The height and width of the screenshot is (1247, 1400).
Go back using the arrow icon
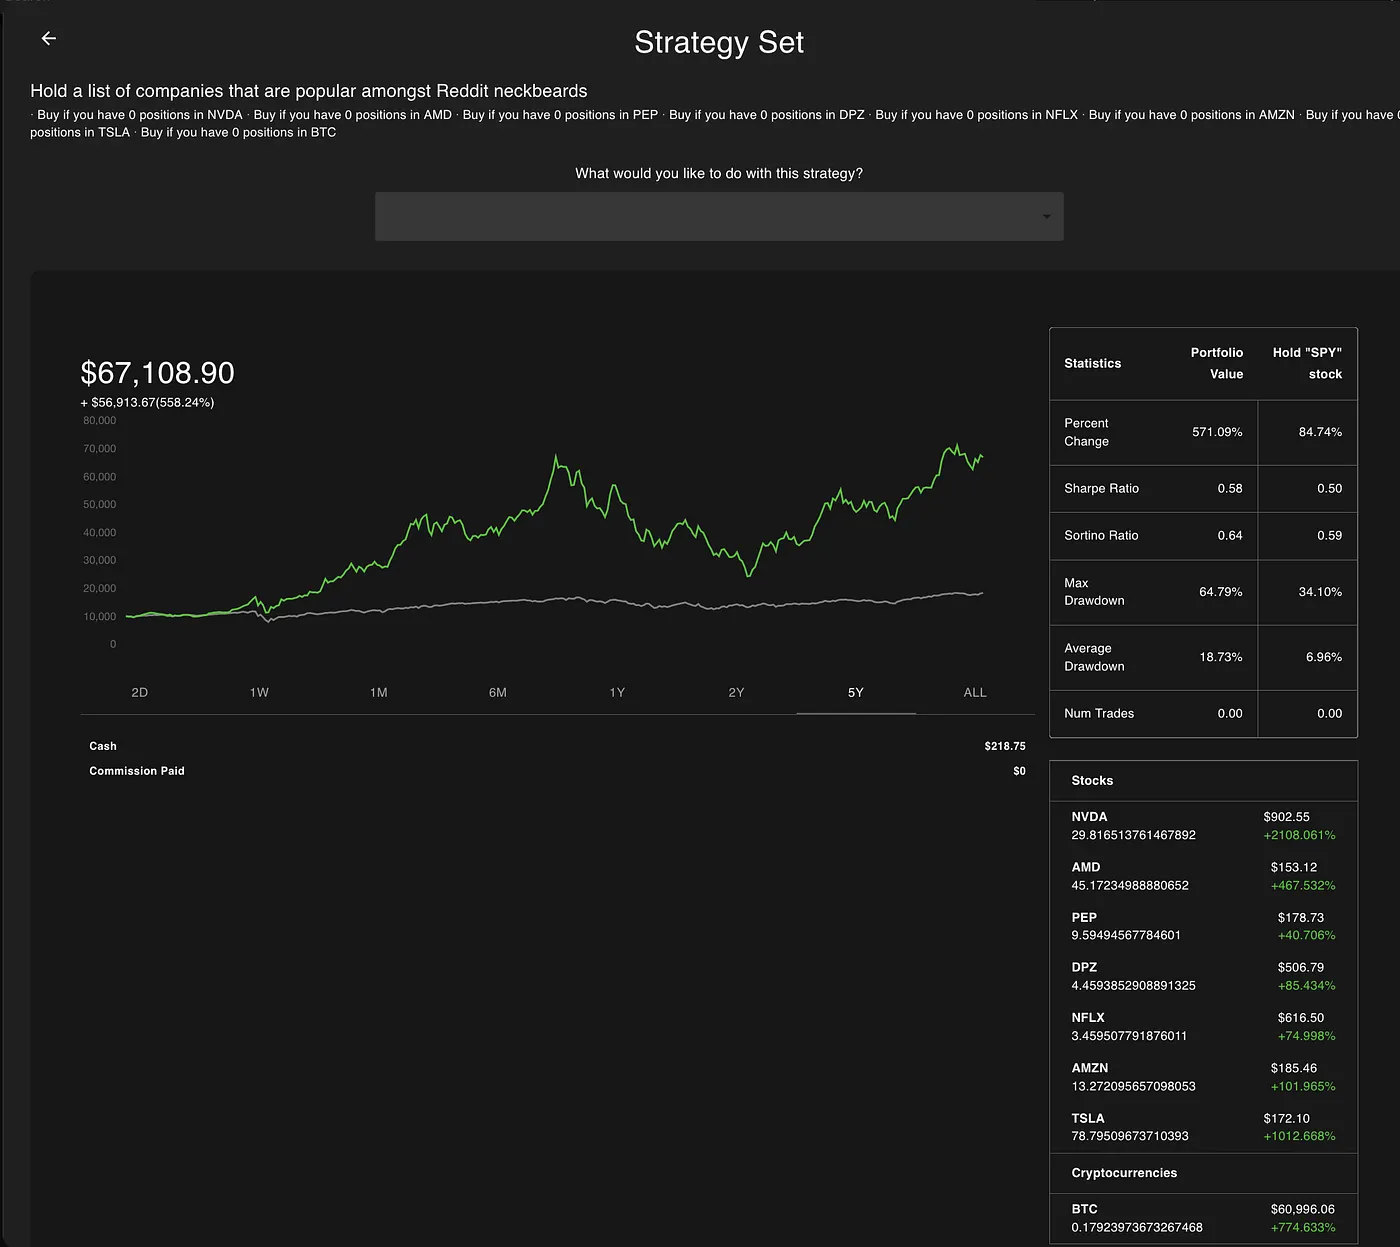click(48, 38)
